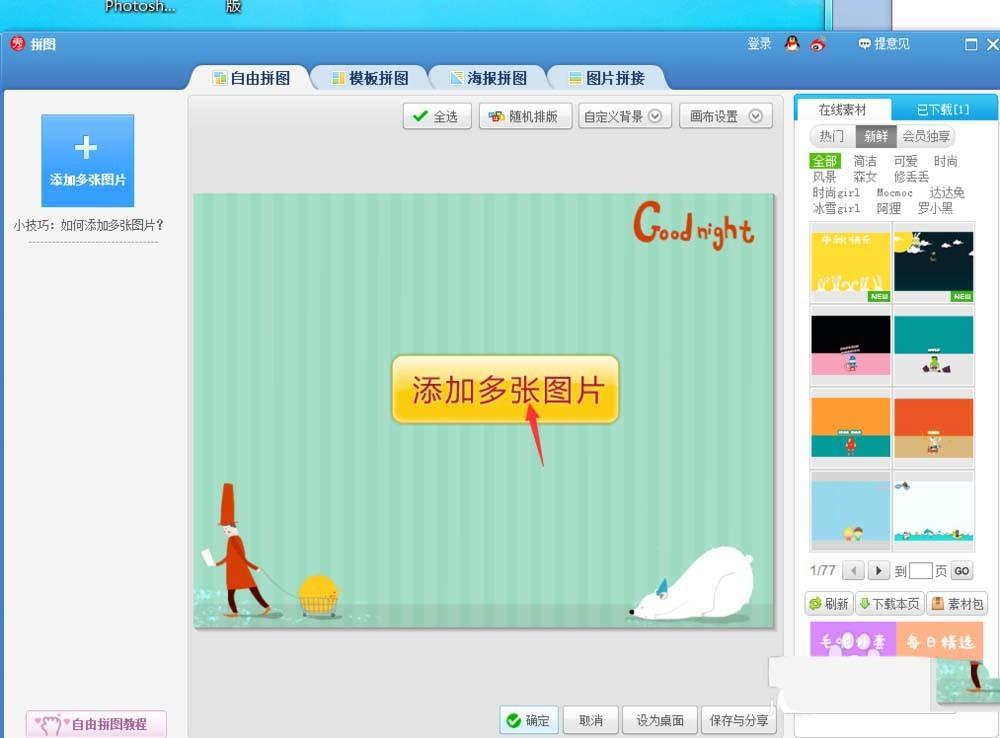Open the 素材包 material package icon

pos(937,603)
